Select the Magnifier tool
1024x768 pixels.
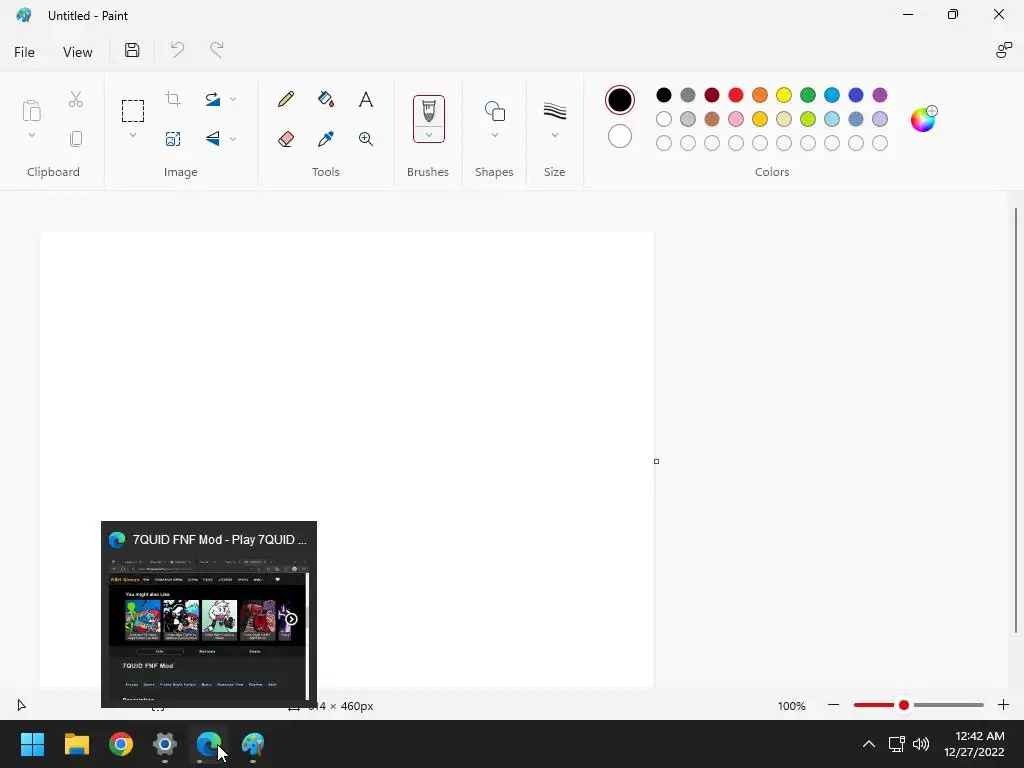click(366, 138)
